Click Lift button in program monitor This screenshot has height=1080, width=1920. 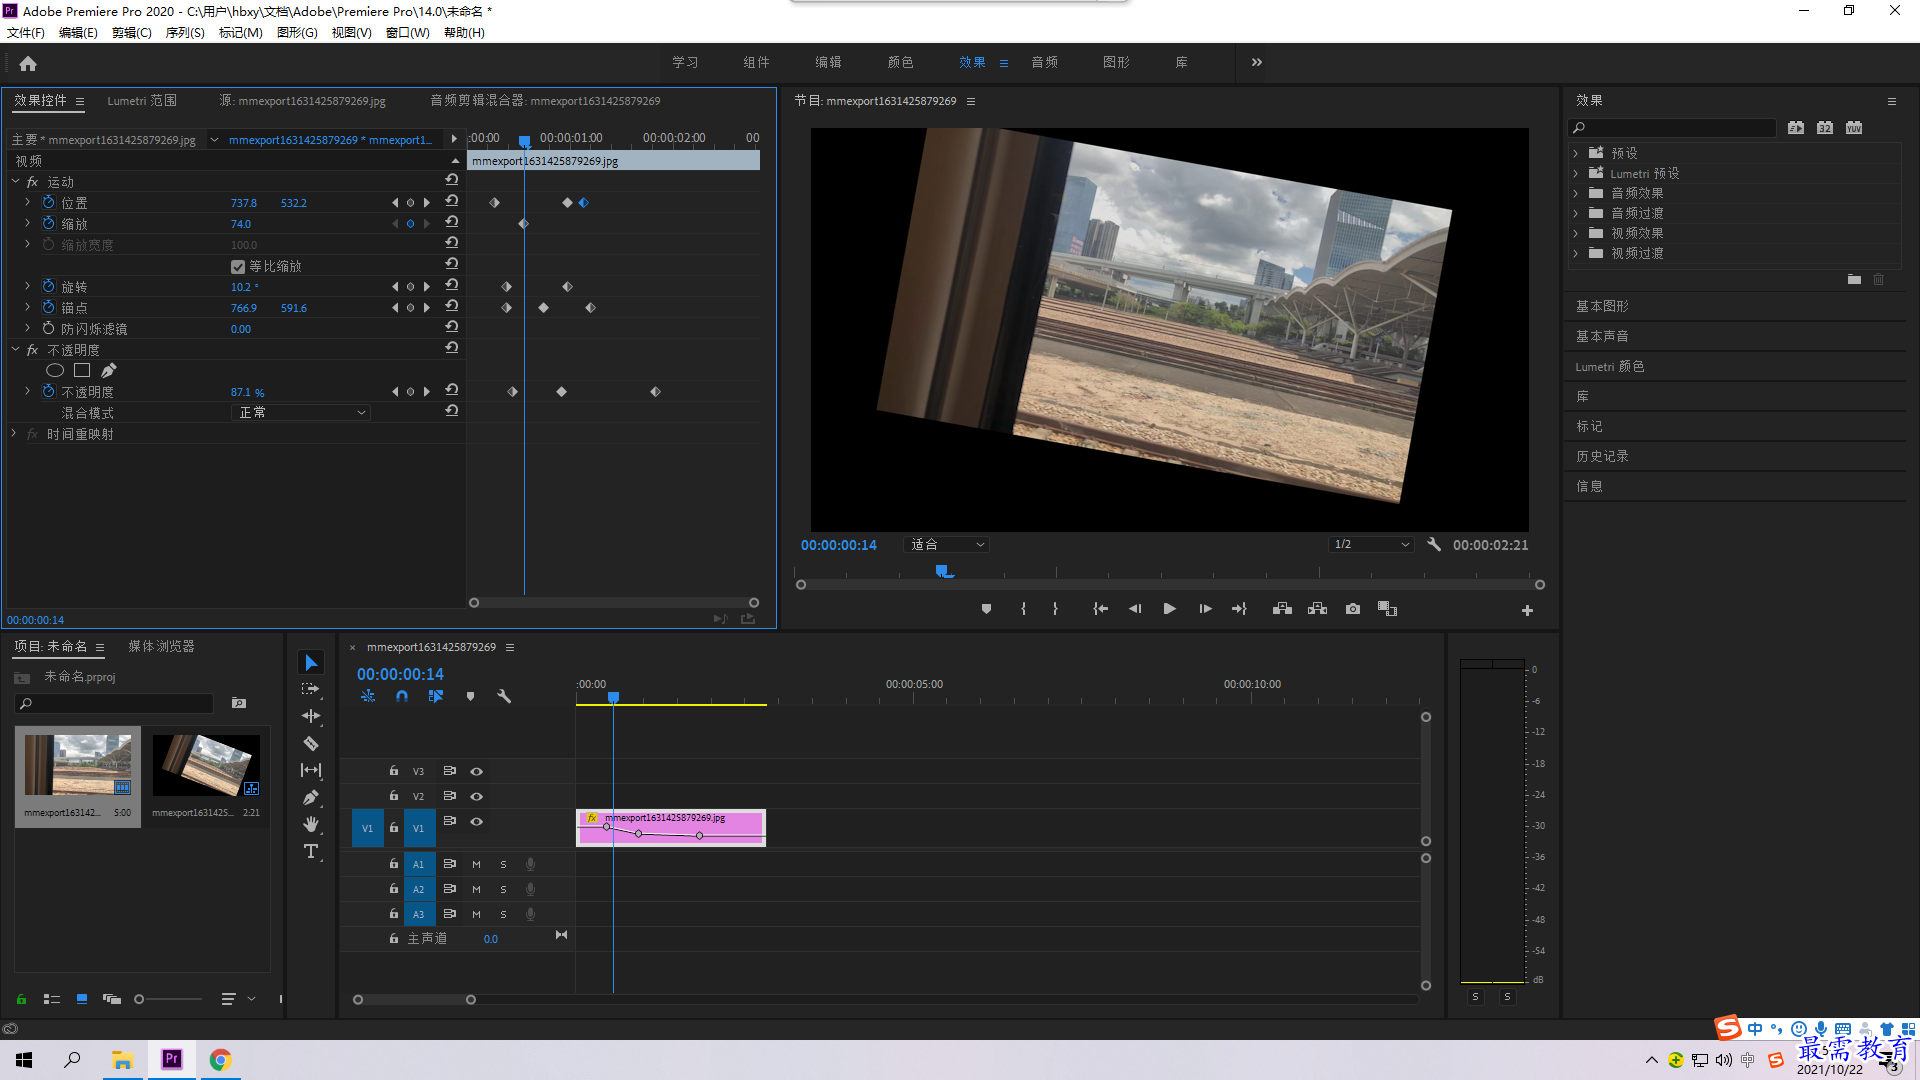[x=1282, y=609]
